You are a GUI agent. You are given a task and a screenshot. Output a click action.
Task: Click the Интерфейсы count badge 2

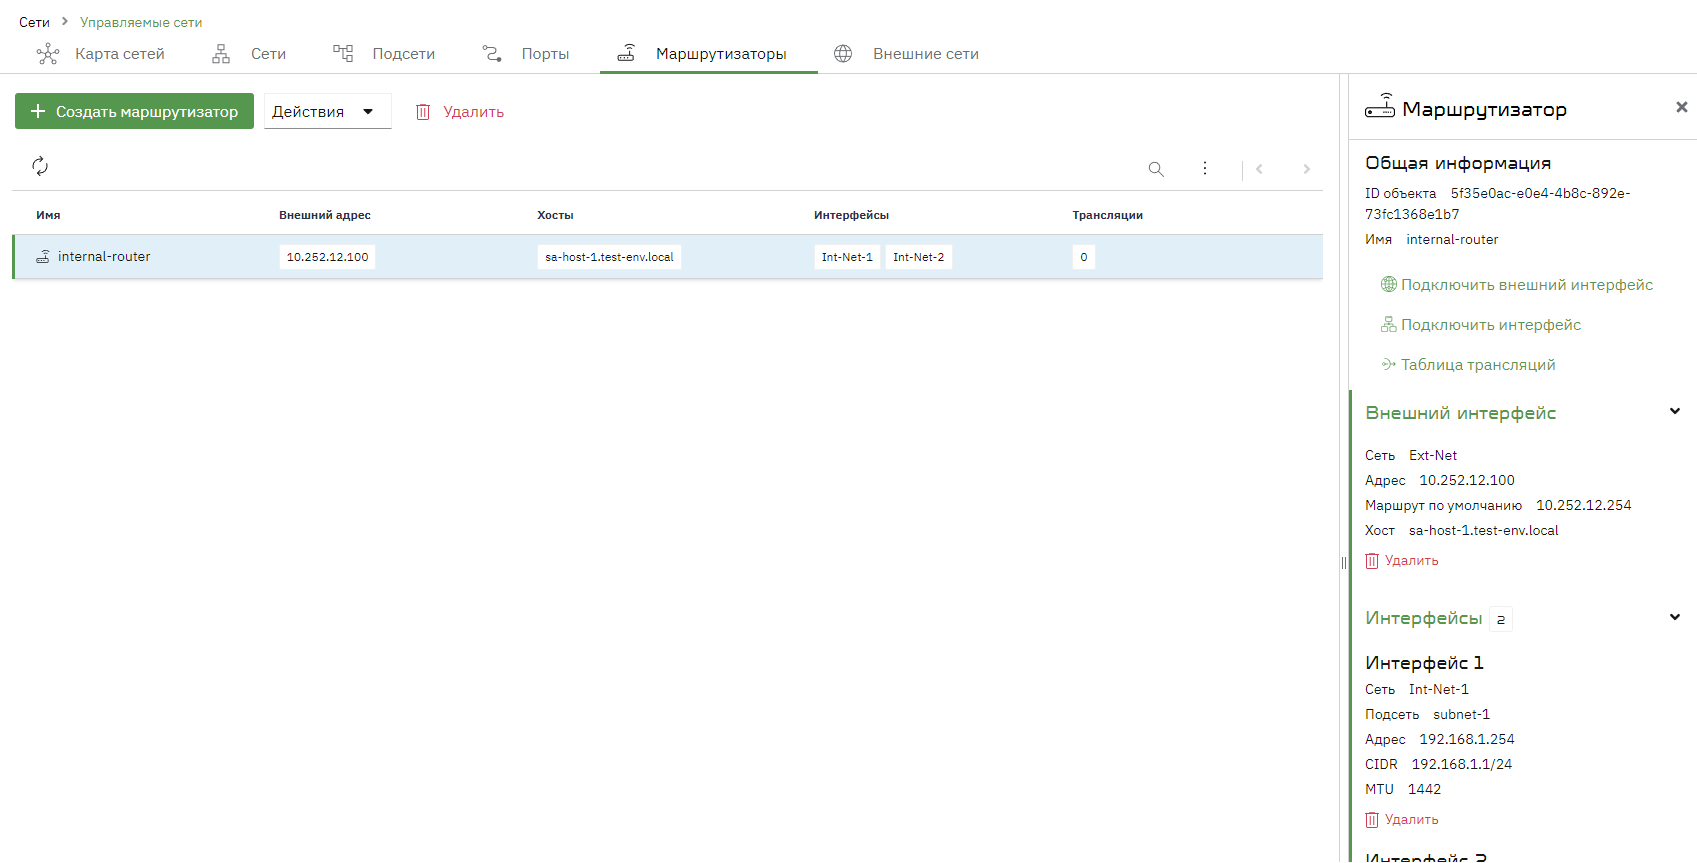[x=1501, y=620]
